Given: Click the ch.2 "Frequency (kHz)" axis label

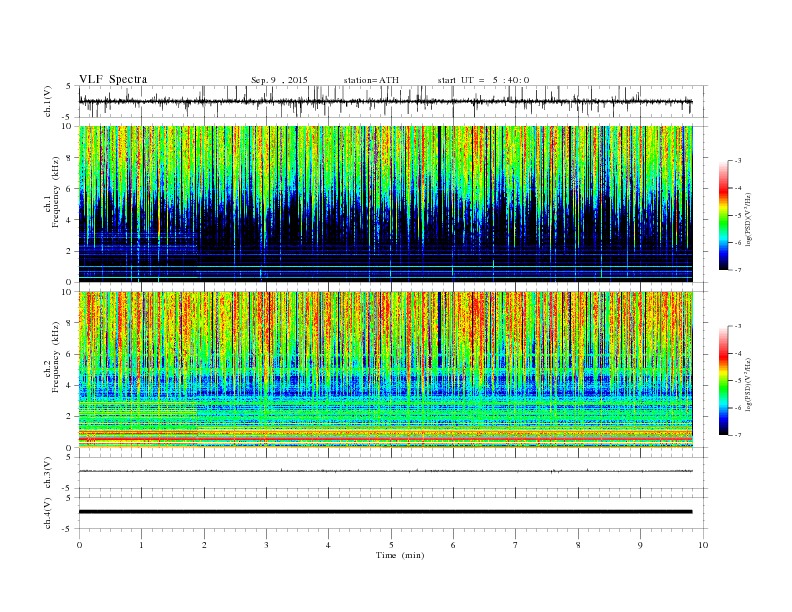Looking at the screenshot, I should click(x=56, y=357).
